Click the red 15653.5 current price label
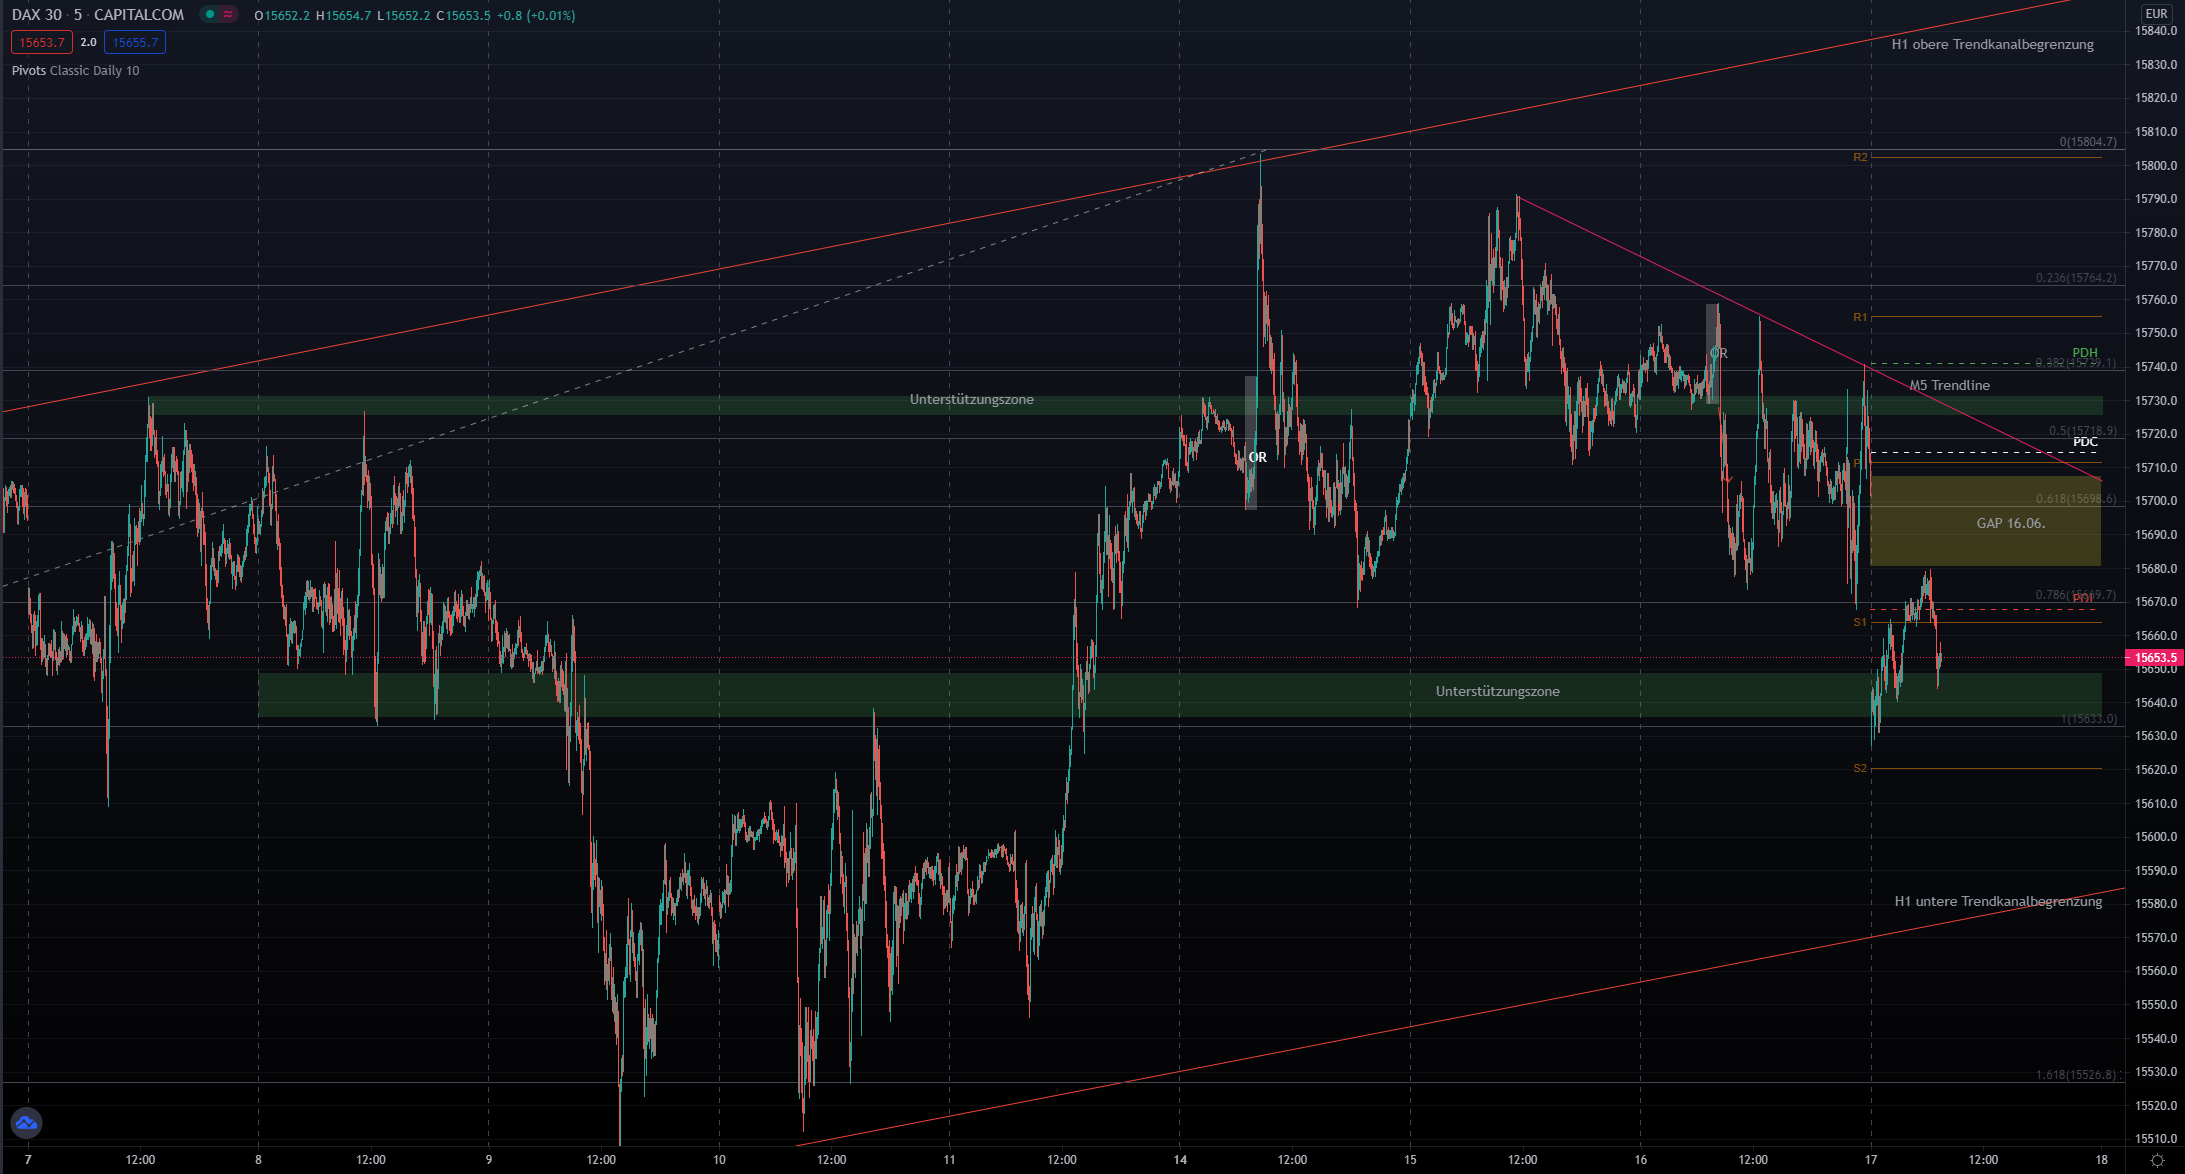The image size is (2185, 1174). point(2154,658)
